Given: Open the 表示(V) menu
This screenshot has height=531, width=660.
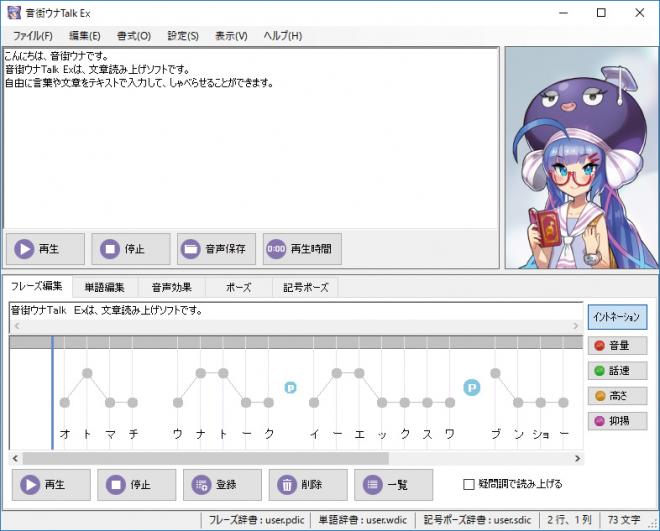Looking at the screenshot, I should coord(231,36).
